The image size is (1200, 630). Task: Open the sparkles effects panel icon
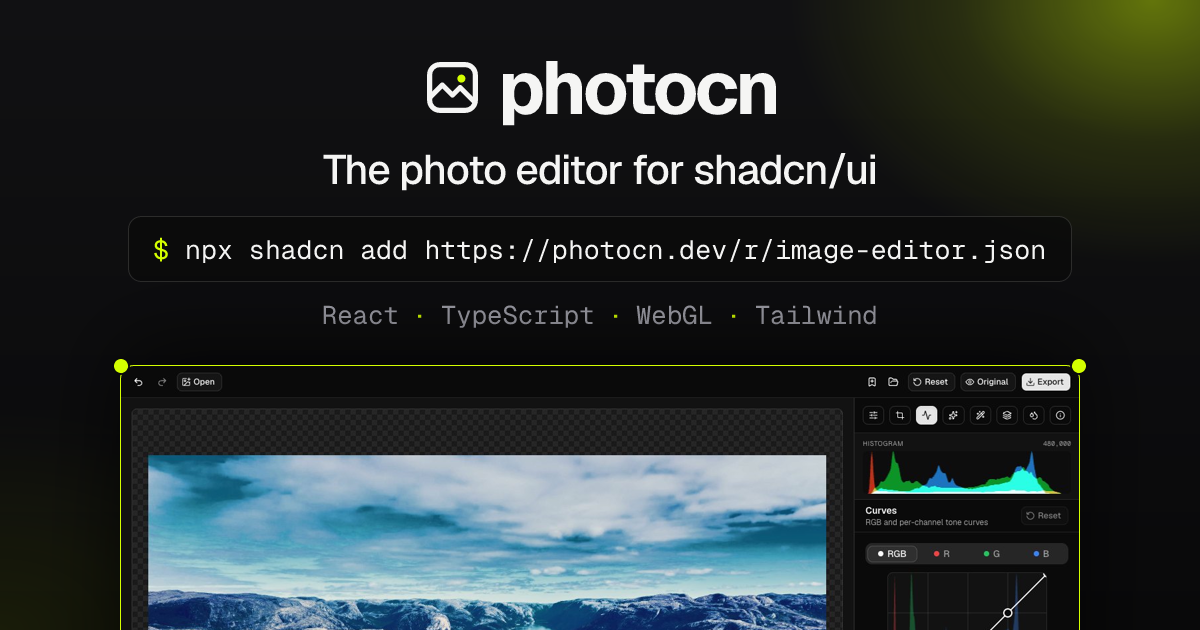[954, 415]
